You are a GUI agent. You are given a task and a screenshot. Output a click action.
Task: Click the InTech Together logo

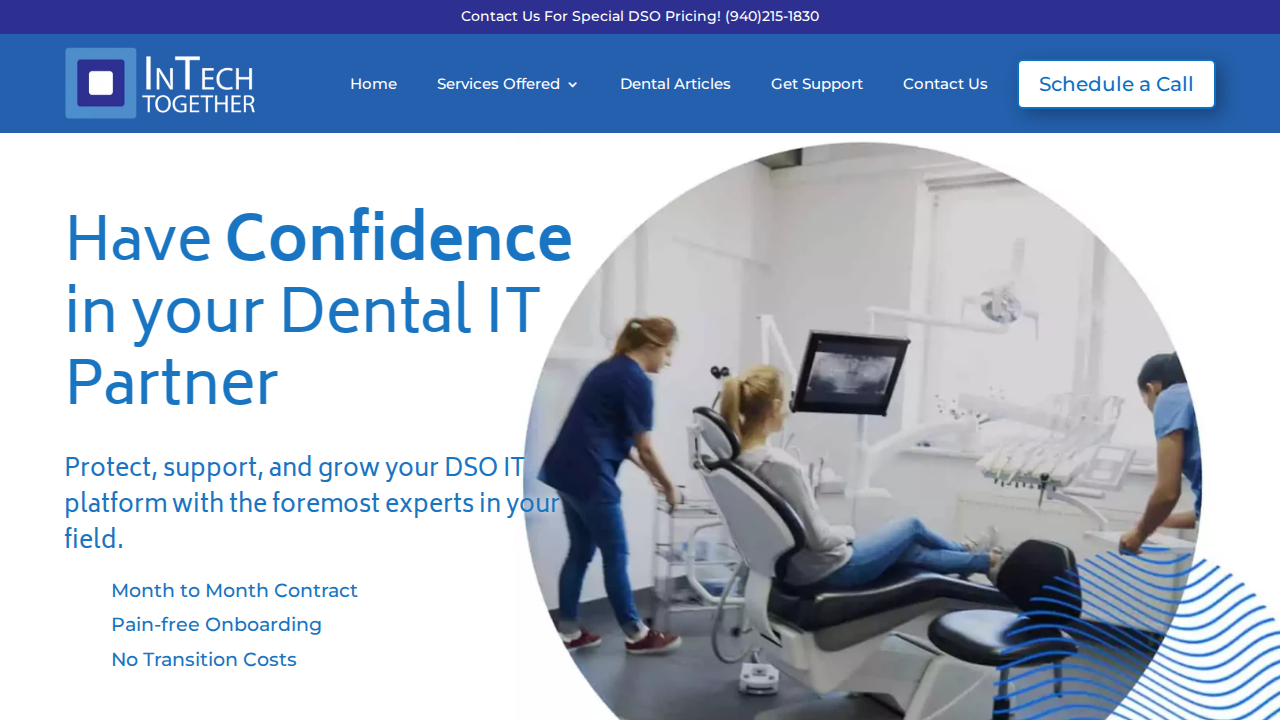tap(160, 83)
